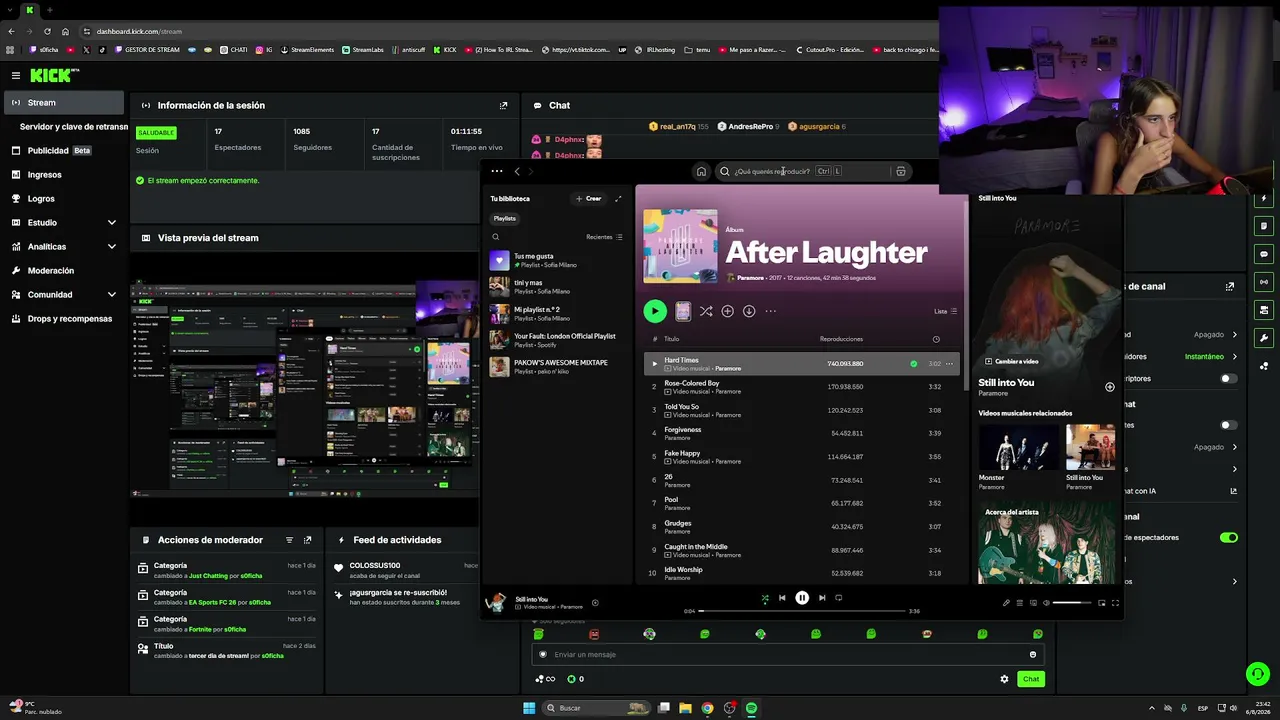Screen dimensions: 1280x720
Task: Open the Spotify queue icon
Action: click(1020, 603)
